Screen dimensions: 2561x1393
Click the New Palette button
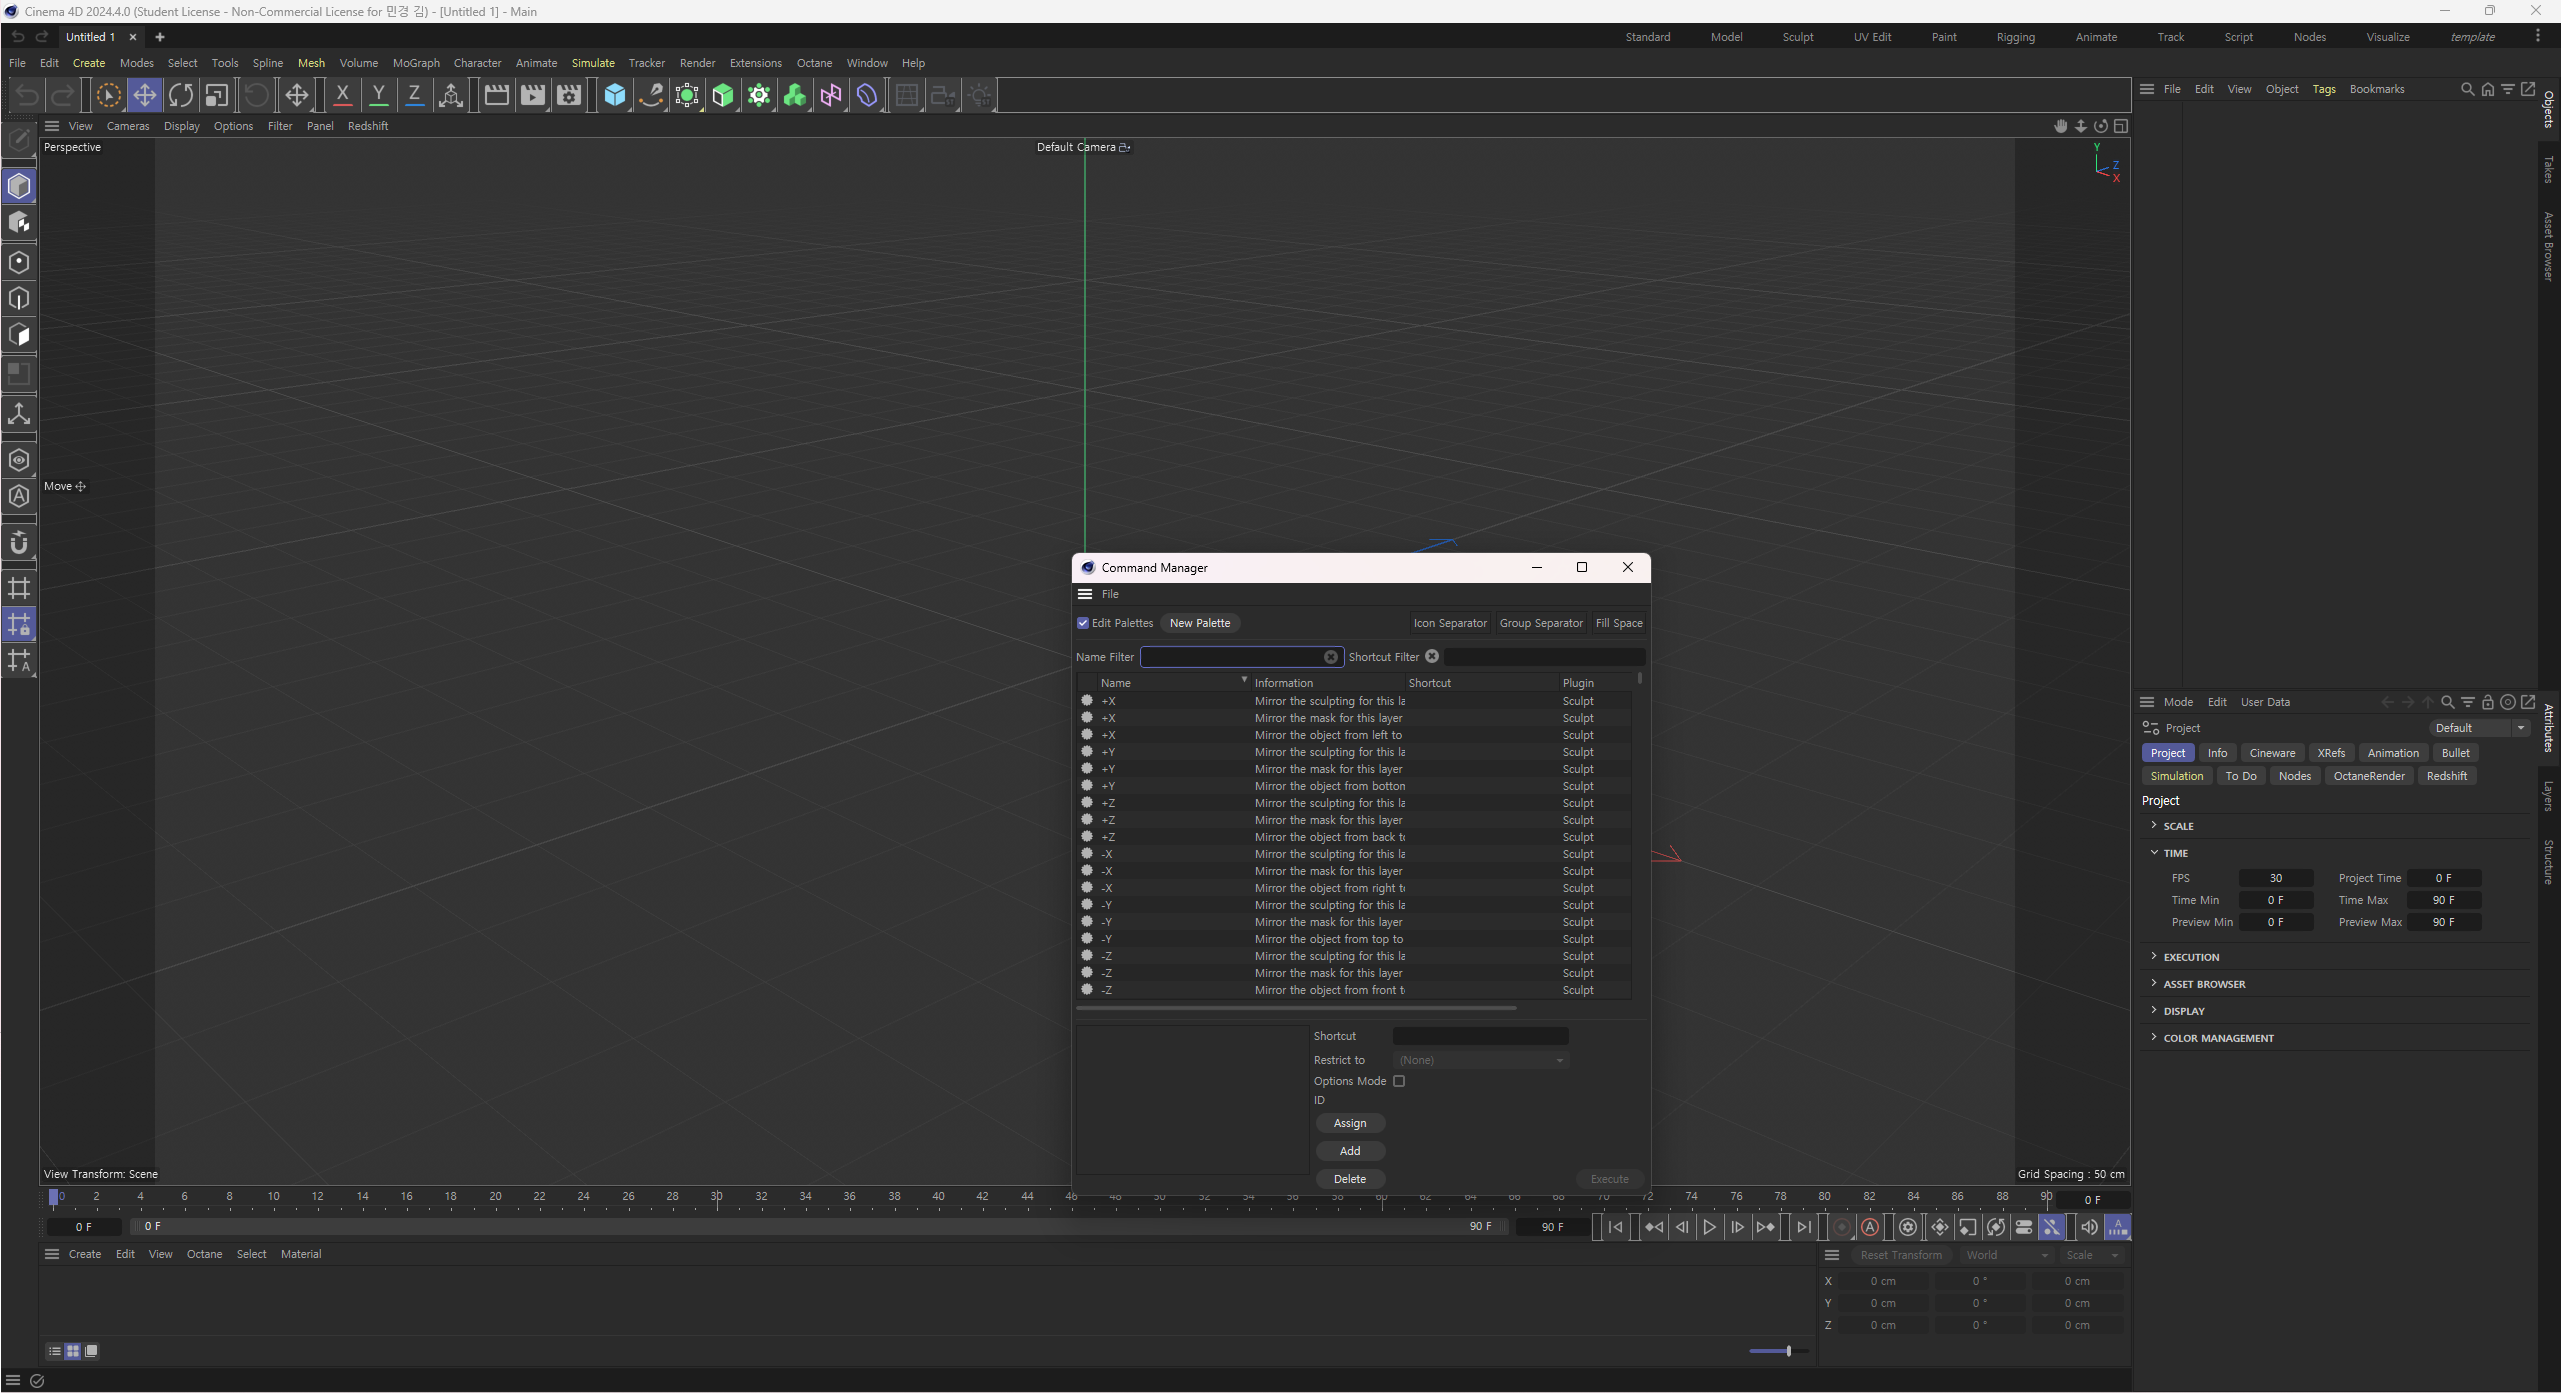point(1200,623)
